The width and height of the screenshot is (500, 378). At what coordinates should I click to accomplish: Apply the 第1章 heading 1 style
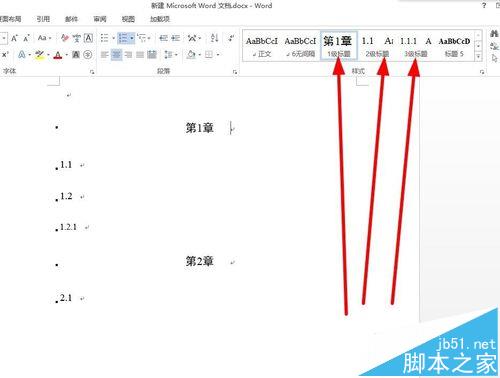[339, 46]
